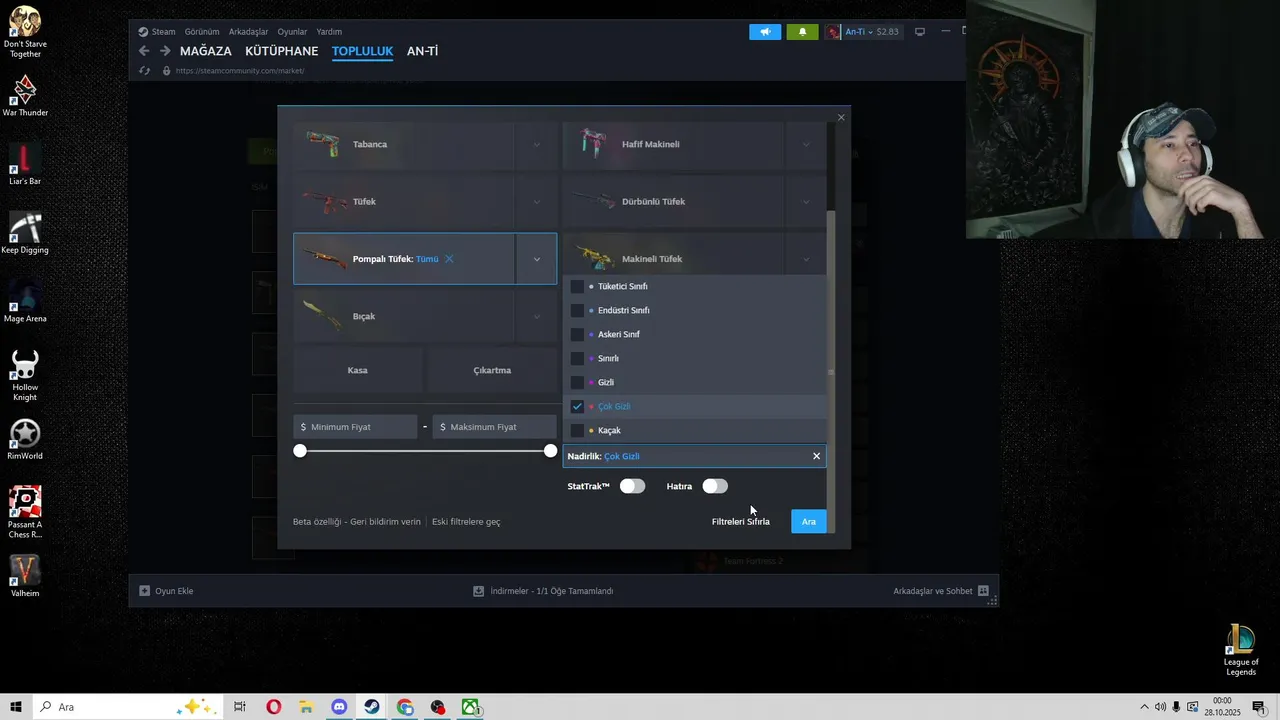Screen dimensions: 1280x720
Task: Select the Çıkartma category button
Action: [492, 370]
